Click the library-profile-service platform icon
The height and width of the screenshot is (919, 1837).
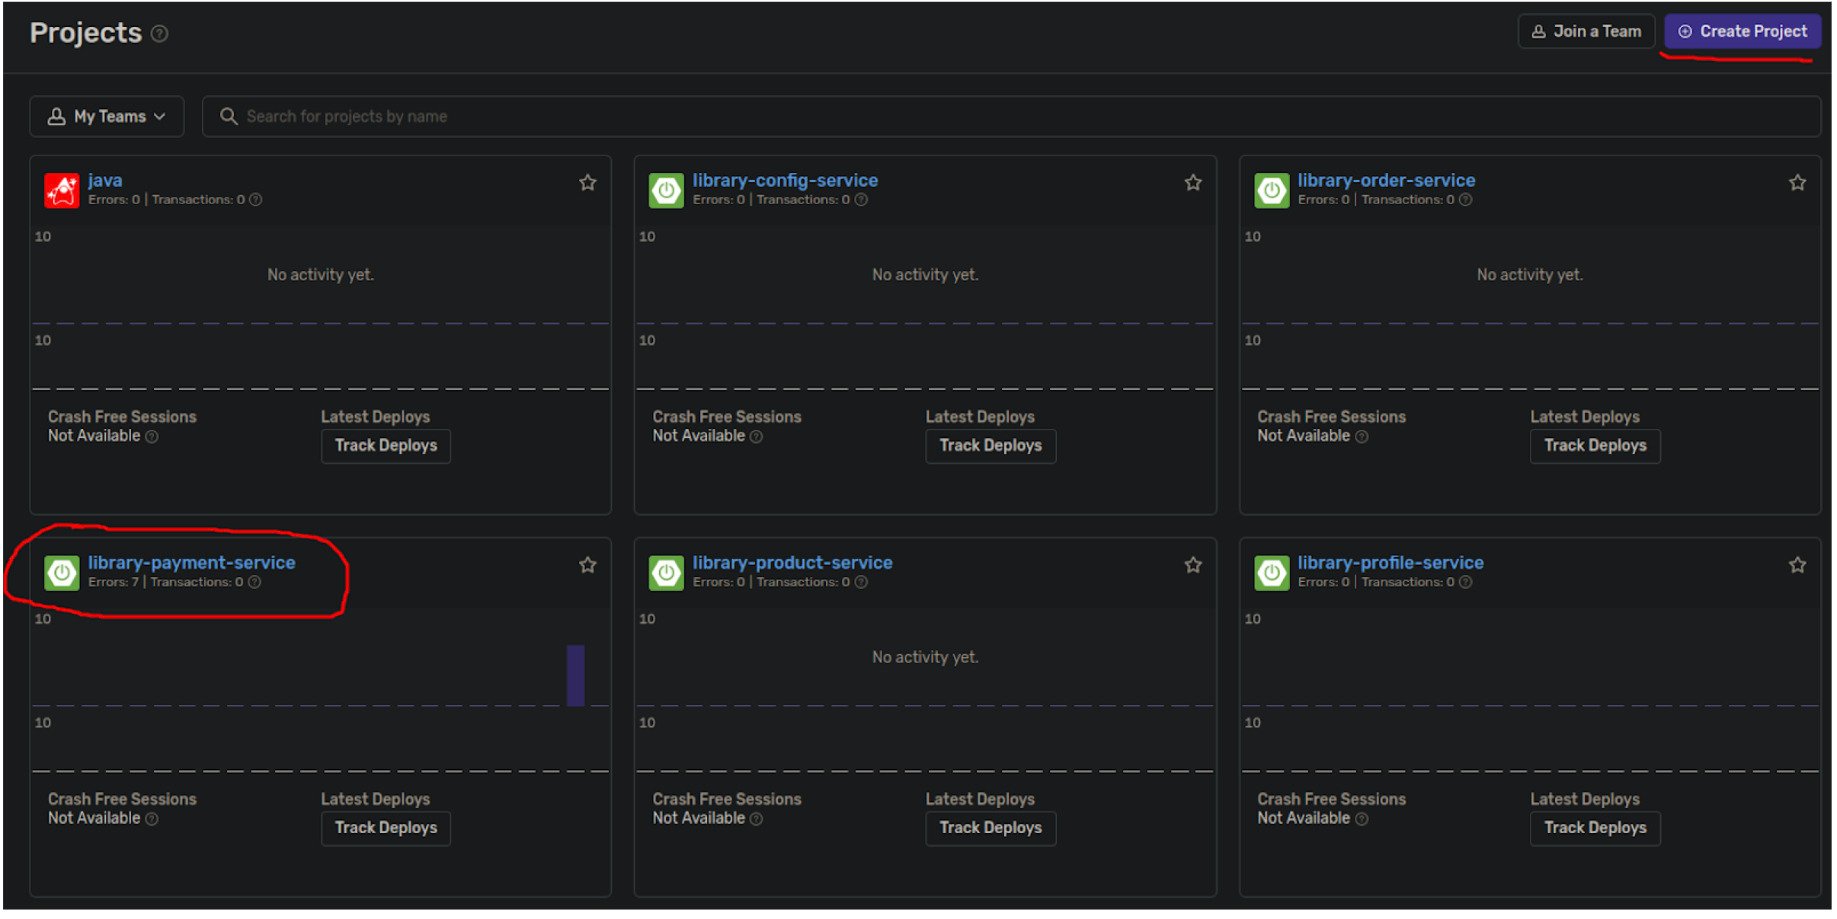pos(1272,573)
